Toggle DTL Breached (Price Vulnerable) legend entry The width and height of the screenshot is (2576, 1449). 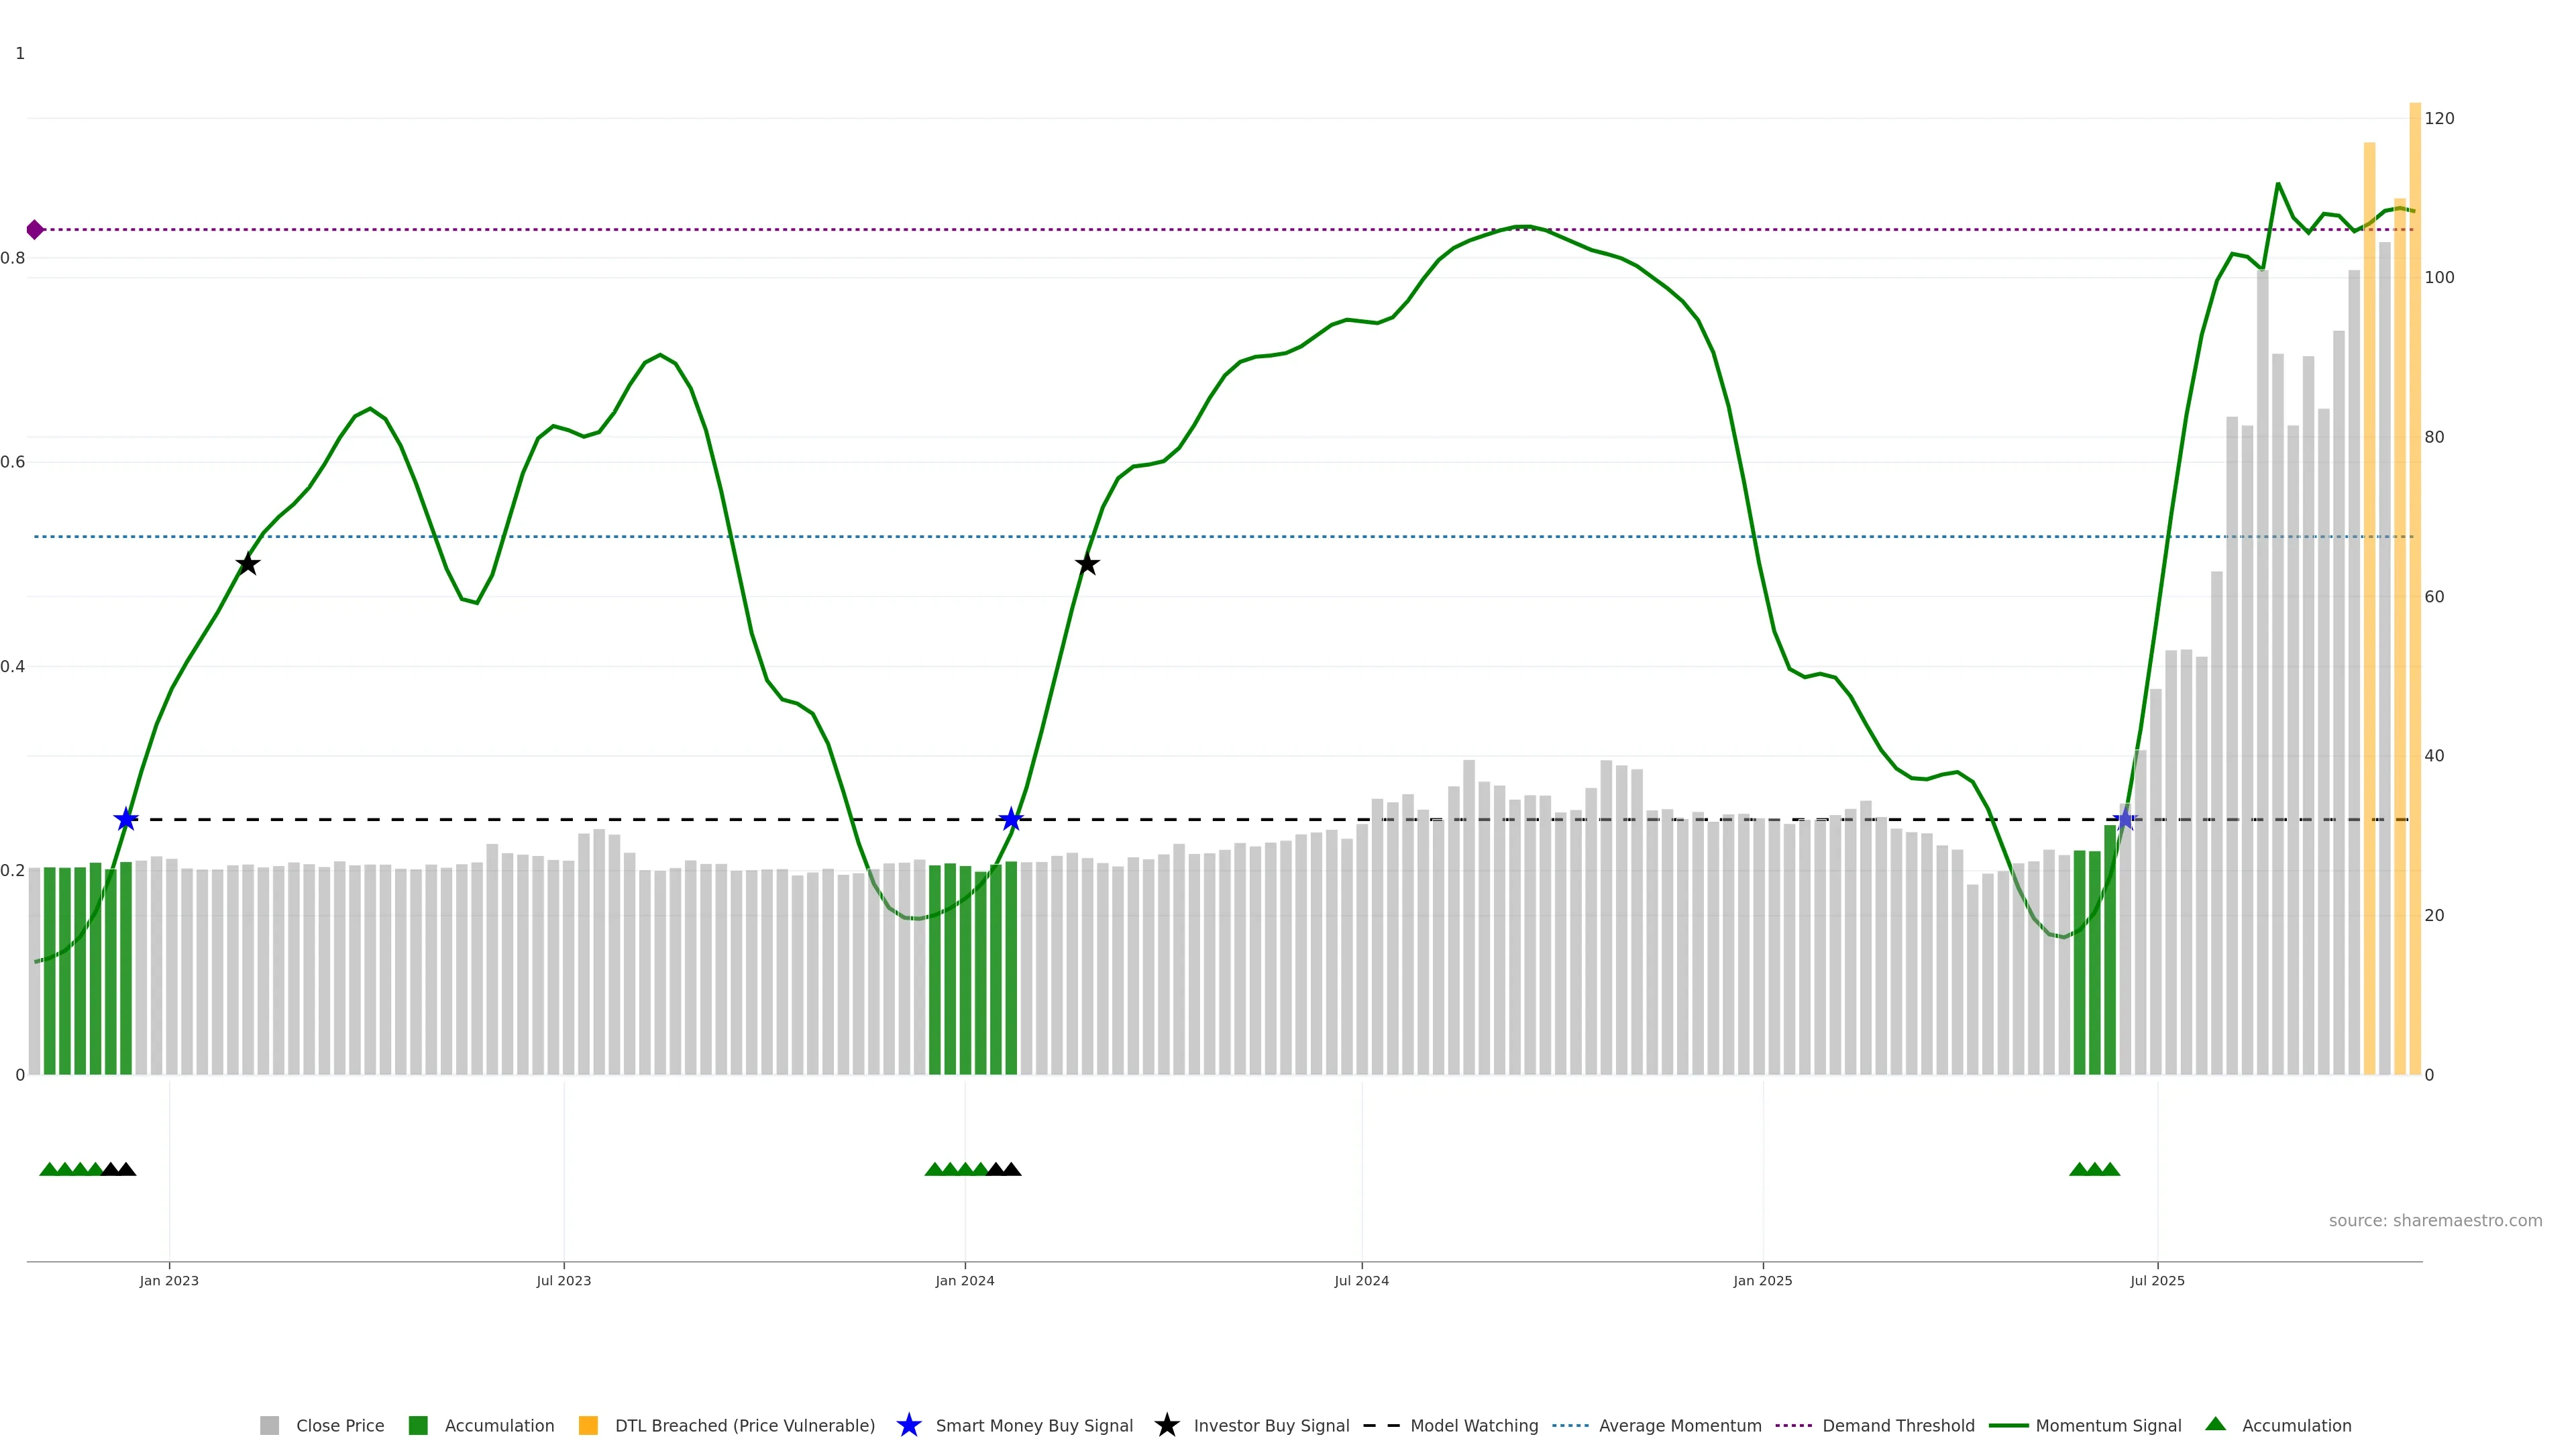point(744,1426)
